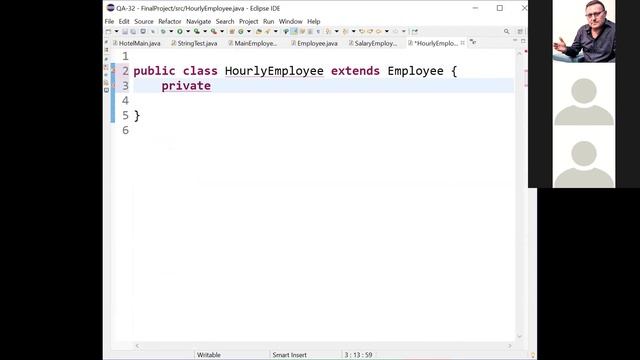Click the class name "HourlyEmployee" in code
This screenshot has width=640, height=360.
point(274,71)
